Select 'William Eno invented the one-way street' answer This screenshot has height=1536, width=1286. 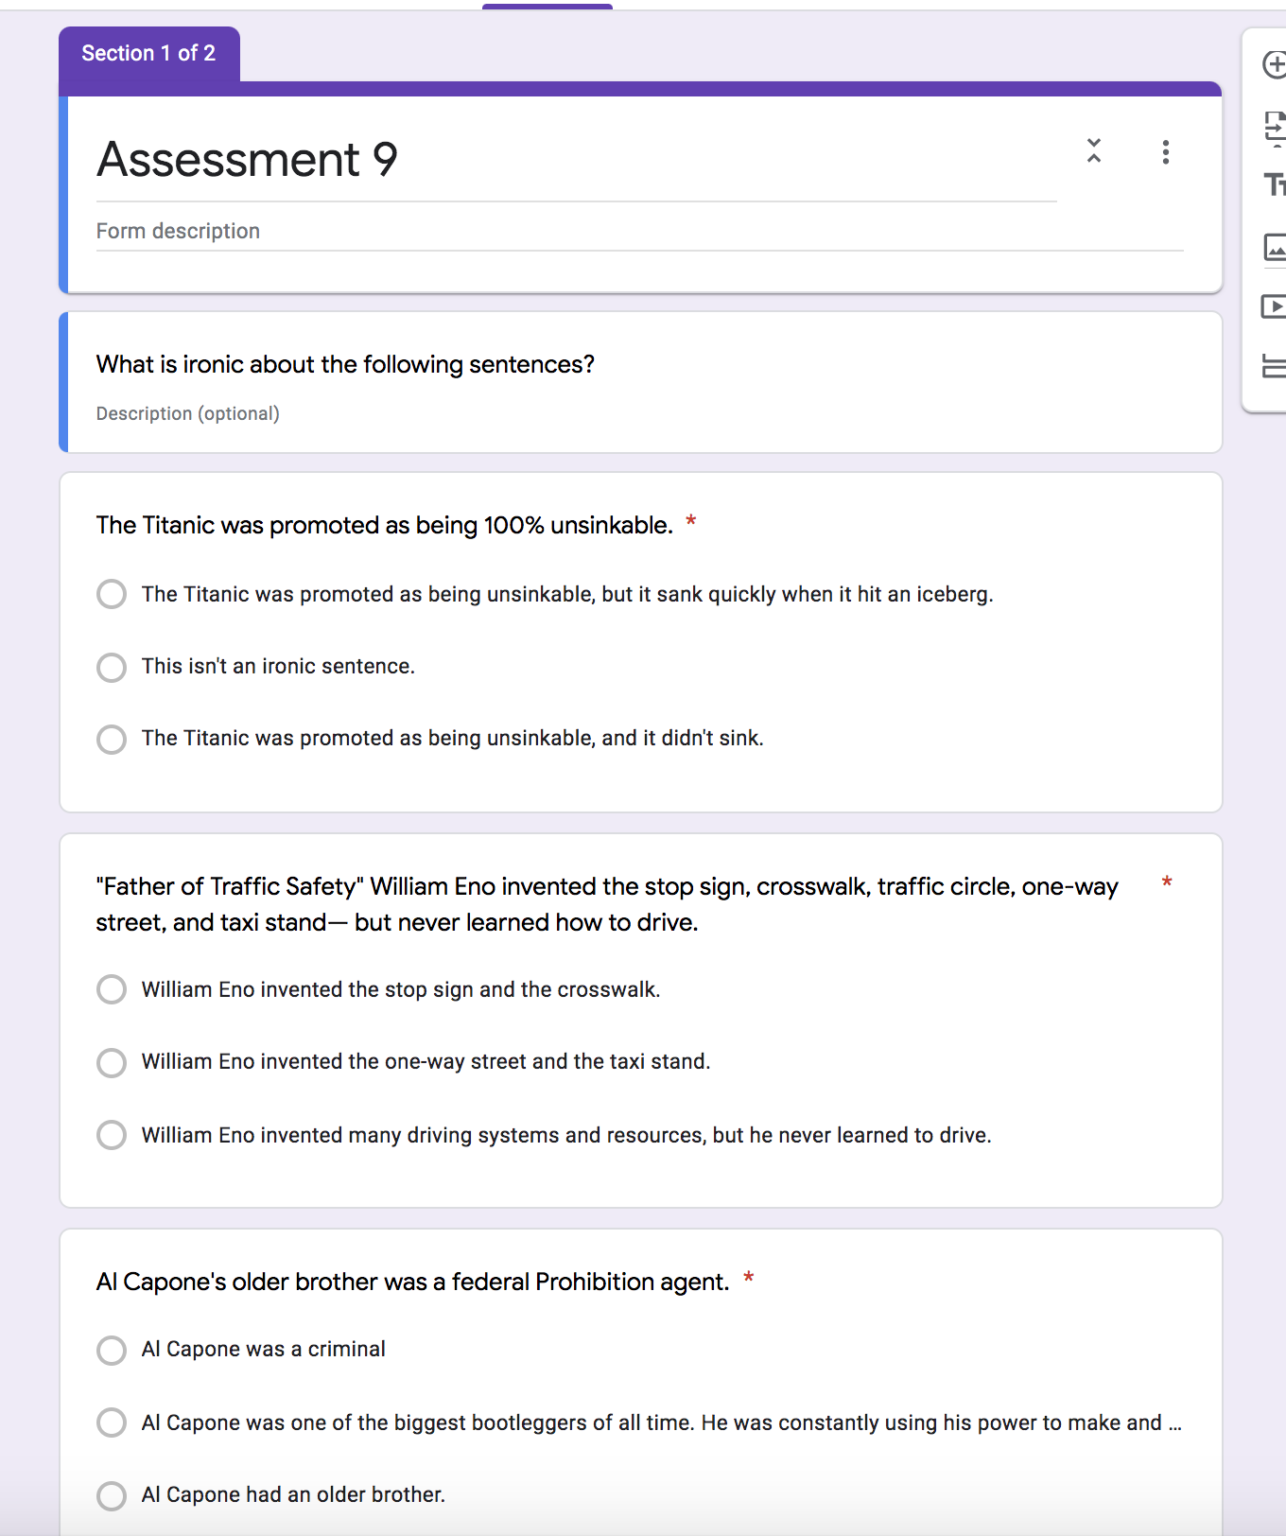click(x=111, y=1062)
